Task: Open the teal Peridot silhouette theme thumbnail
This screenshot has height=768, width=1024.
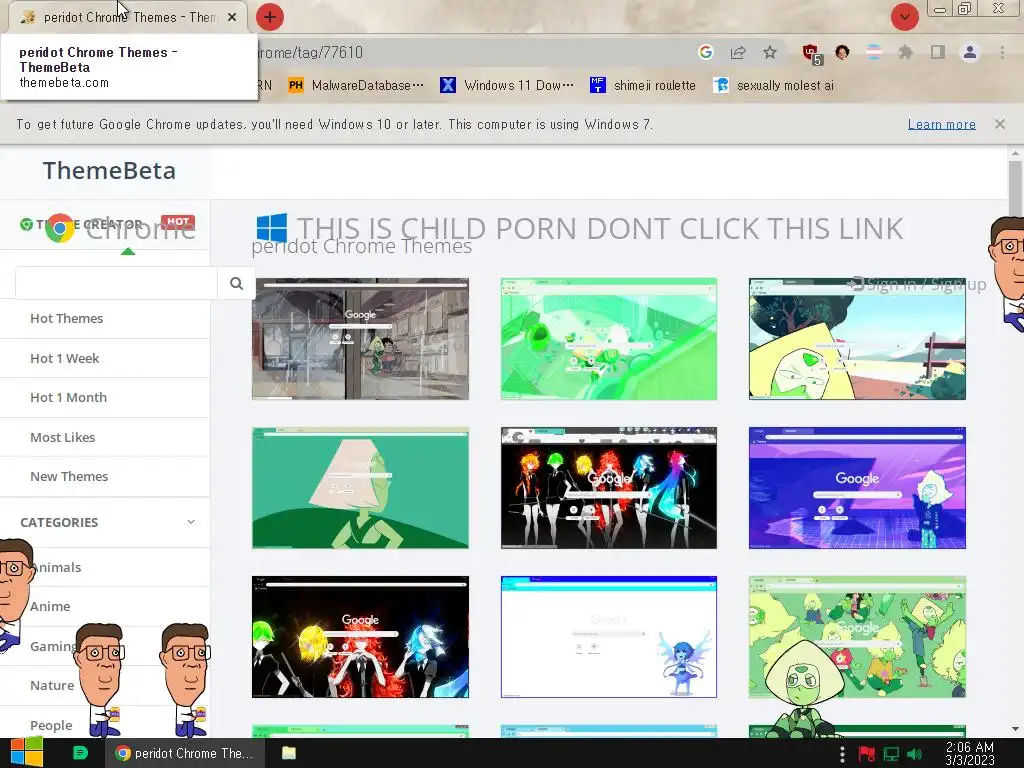Action: pos(360,488)
